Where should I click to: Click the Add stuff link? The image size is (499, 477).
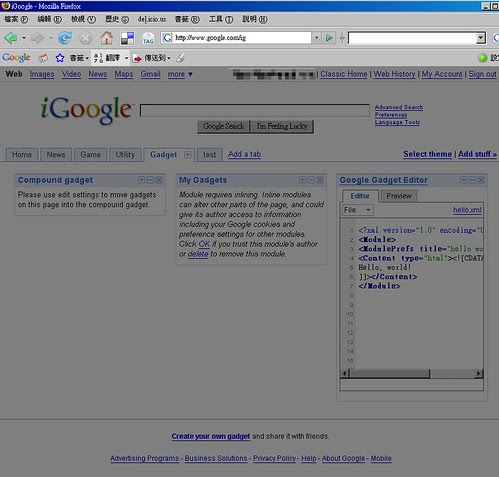pos(477,154)
